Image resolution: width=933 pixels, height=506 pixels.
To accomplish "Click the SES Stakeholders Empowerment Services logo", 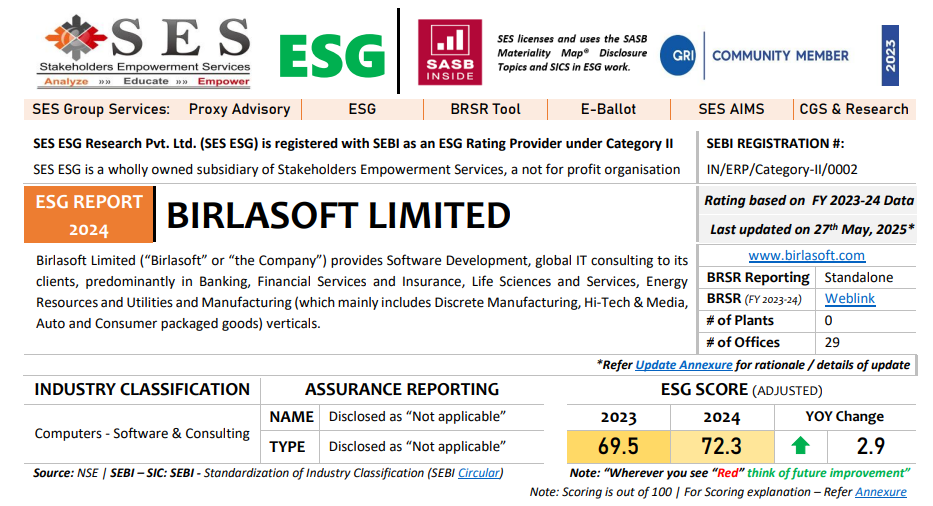I will coord(145,51).
